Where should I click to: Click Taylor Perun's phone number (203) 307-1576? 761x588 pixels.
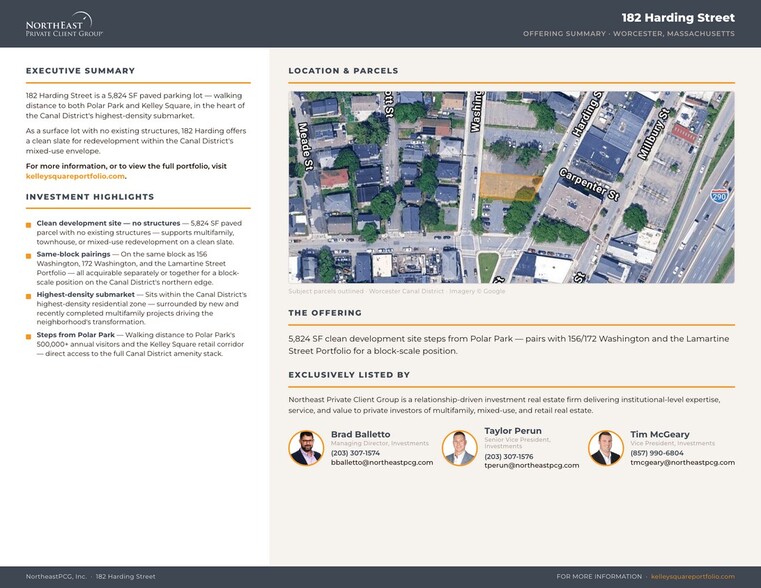pyautogui.click(x=509, y=457)
